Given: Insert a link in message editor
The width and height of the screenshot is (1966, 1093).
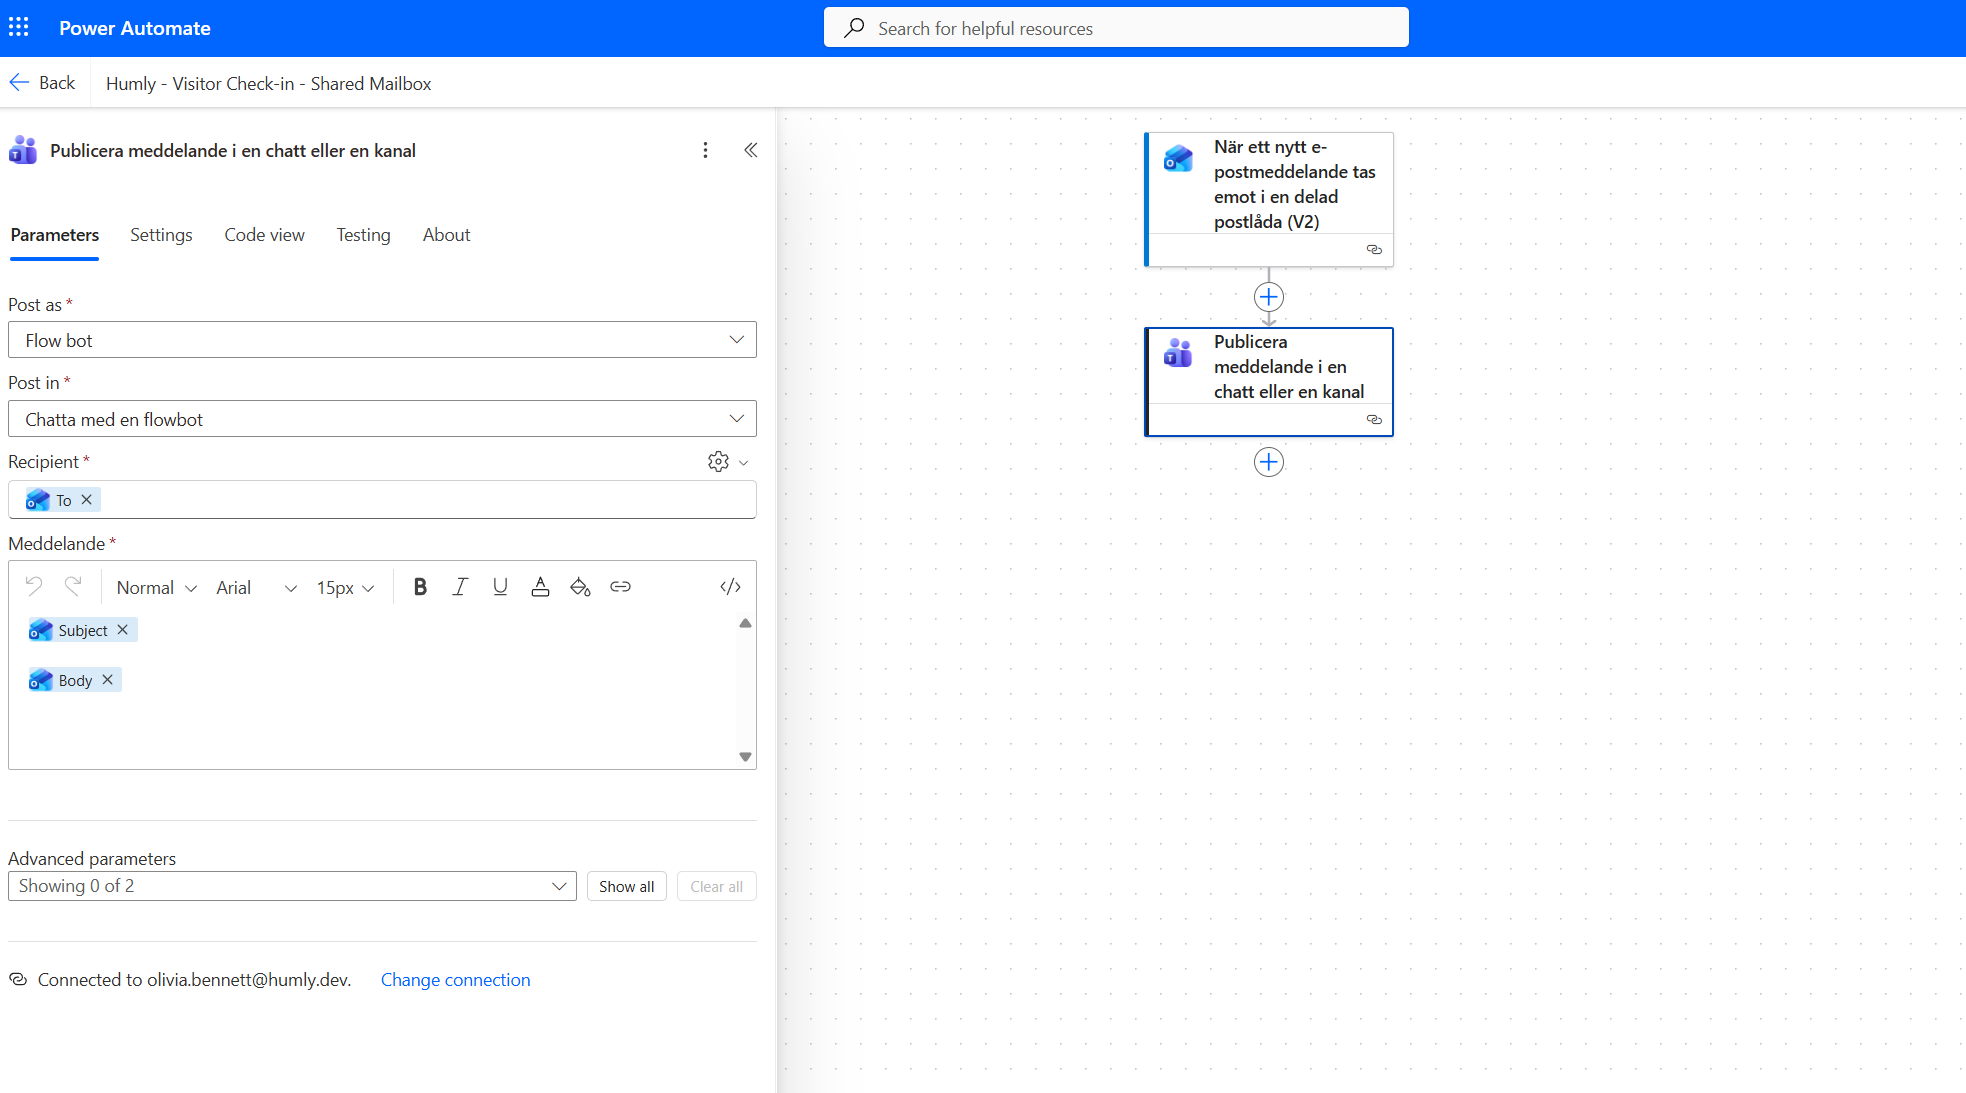Looking at the screenshot, I should click(620, 587).
